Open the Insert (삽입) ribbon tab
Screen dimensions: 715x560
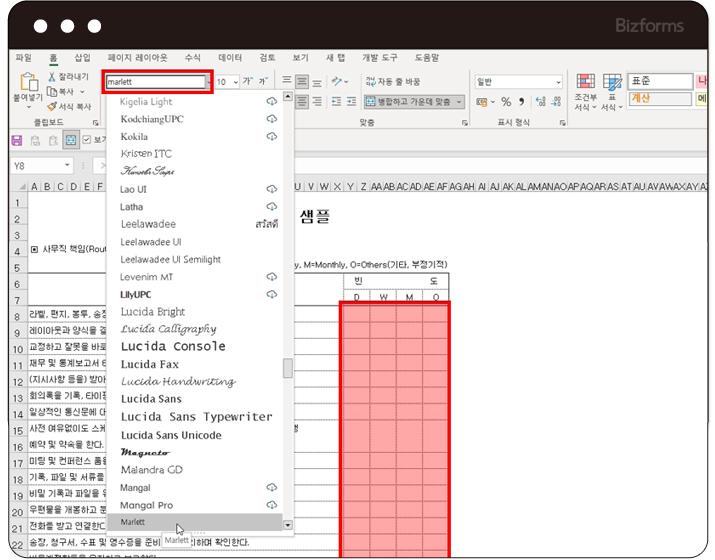click(x=82, y=58)
